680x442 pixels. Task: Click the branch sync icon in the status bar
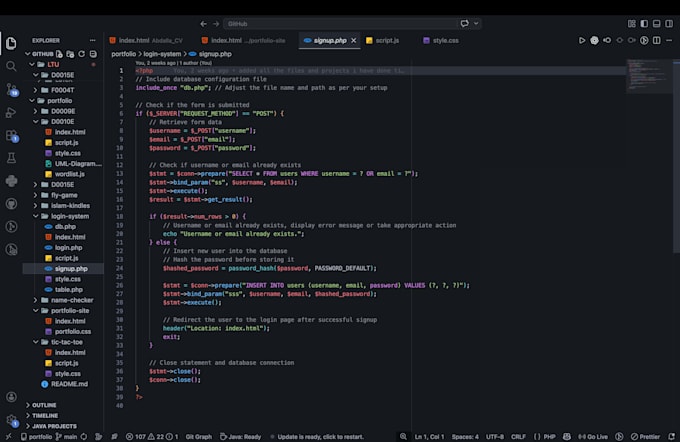click(84, 437)
